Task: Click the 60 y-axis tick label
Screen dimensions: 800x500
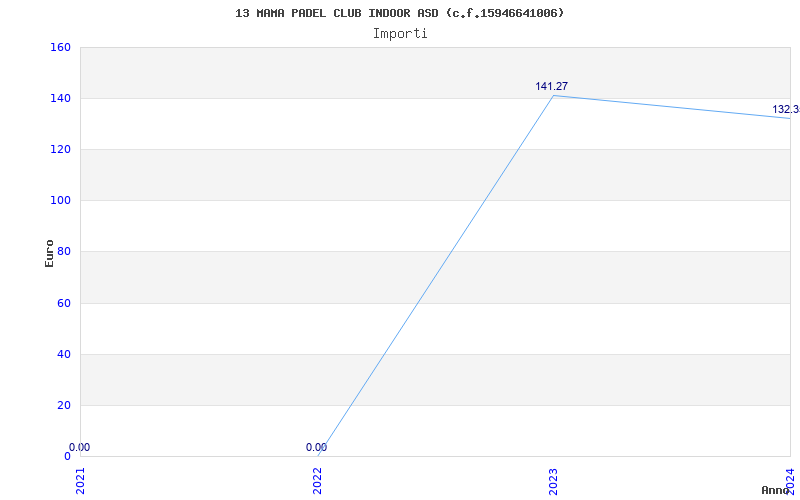Action: (63, 304)
